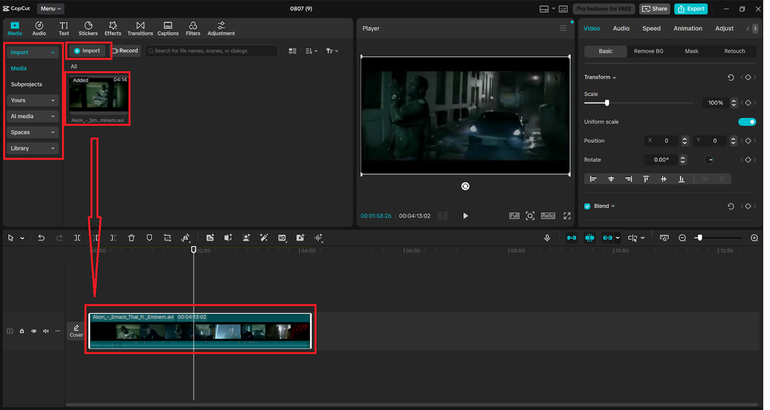Click the Import button in media panel
This screenshot has height=410, width=770.
coord(87,50)
